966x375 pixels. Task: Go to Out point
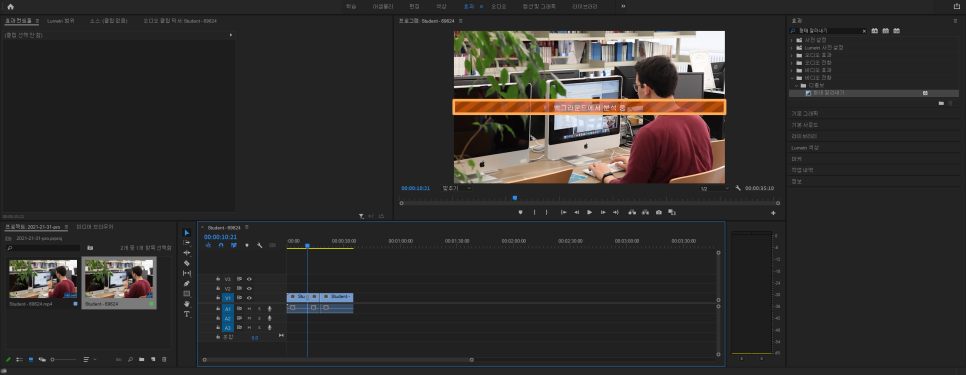coord(615,212)
